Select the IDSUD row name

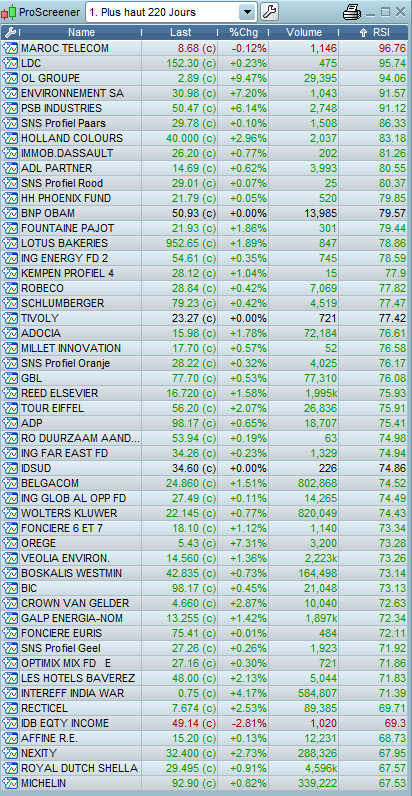[36, 468]
